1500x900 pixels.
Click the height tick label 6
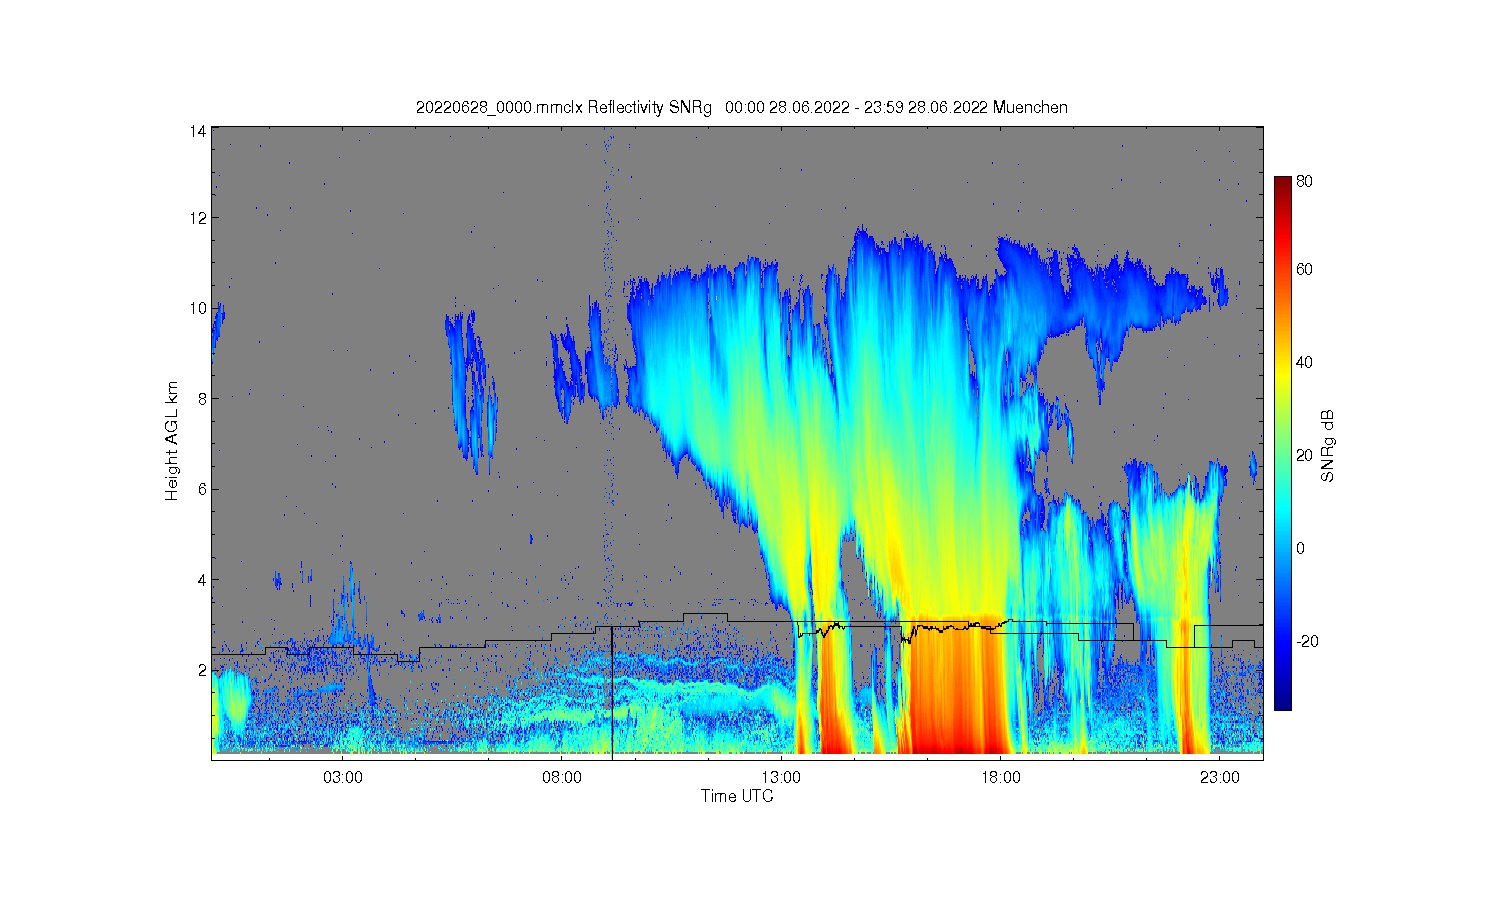click(x=202, y=489)
